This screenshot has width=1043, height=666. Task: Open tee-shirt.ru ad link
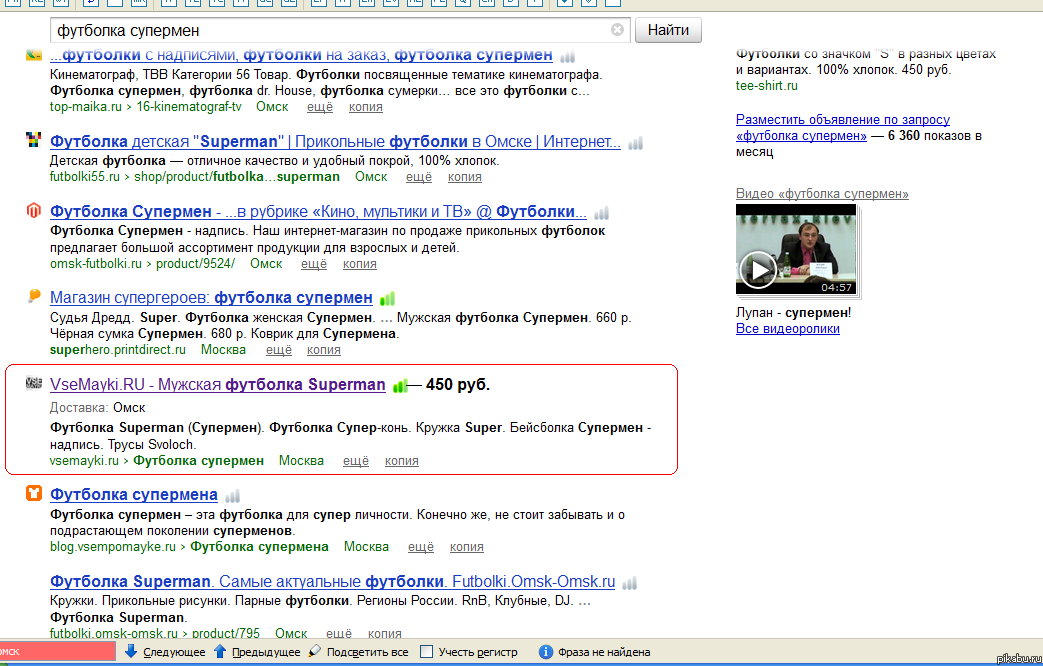[x=766, y=86]
